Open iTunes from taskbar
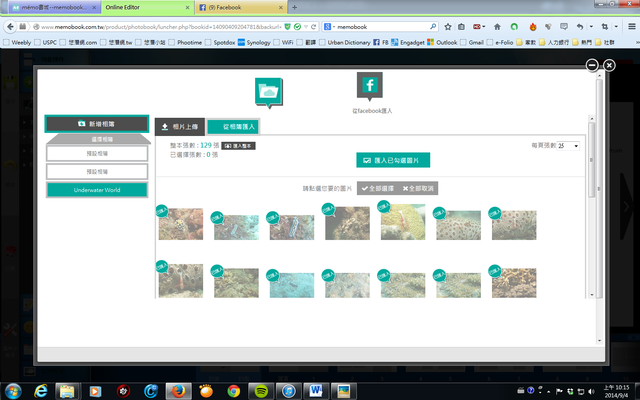Screen dimensions: 640x400 (289, 391)
